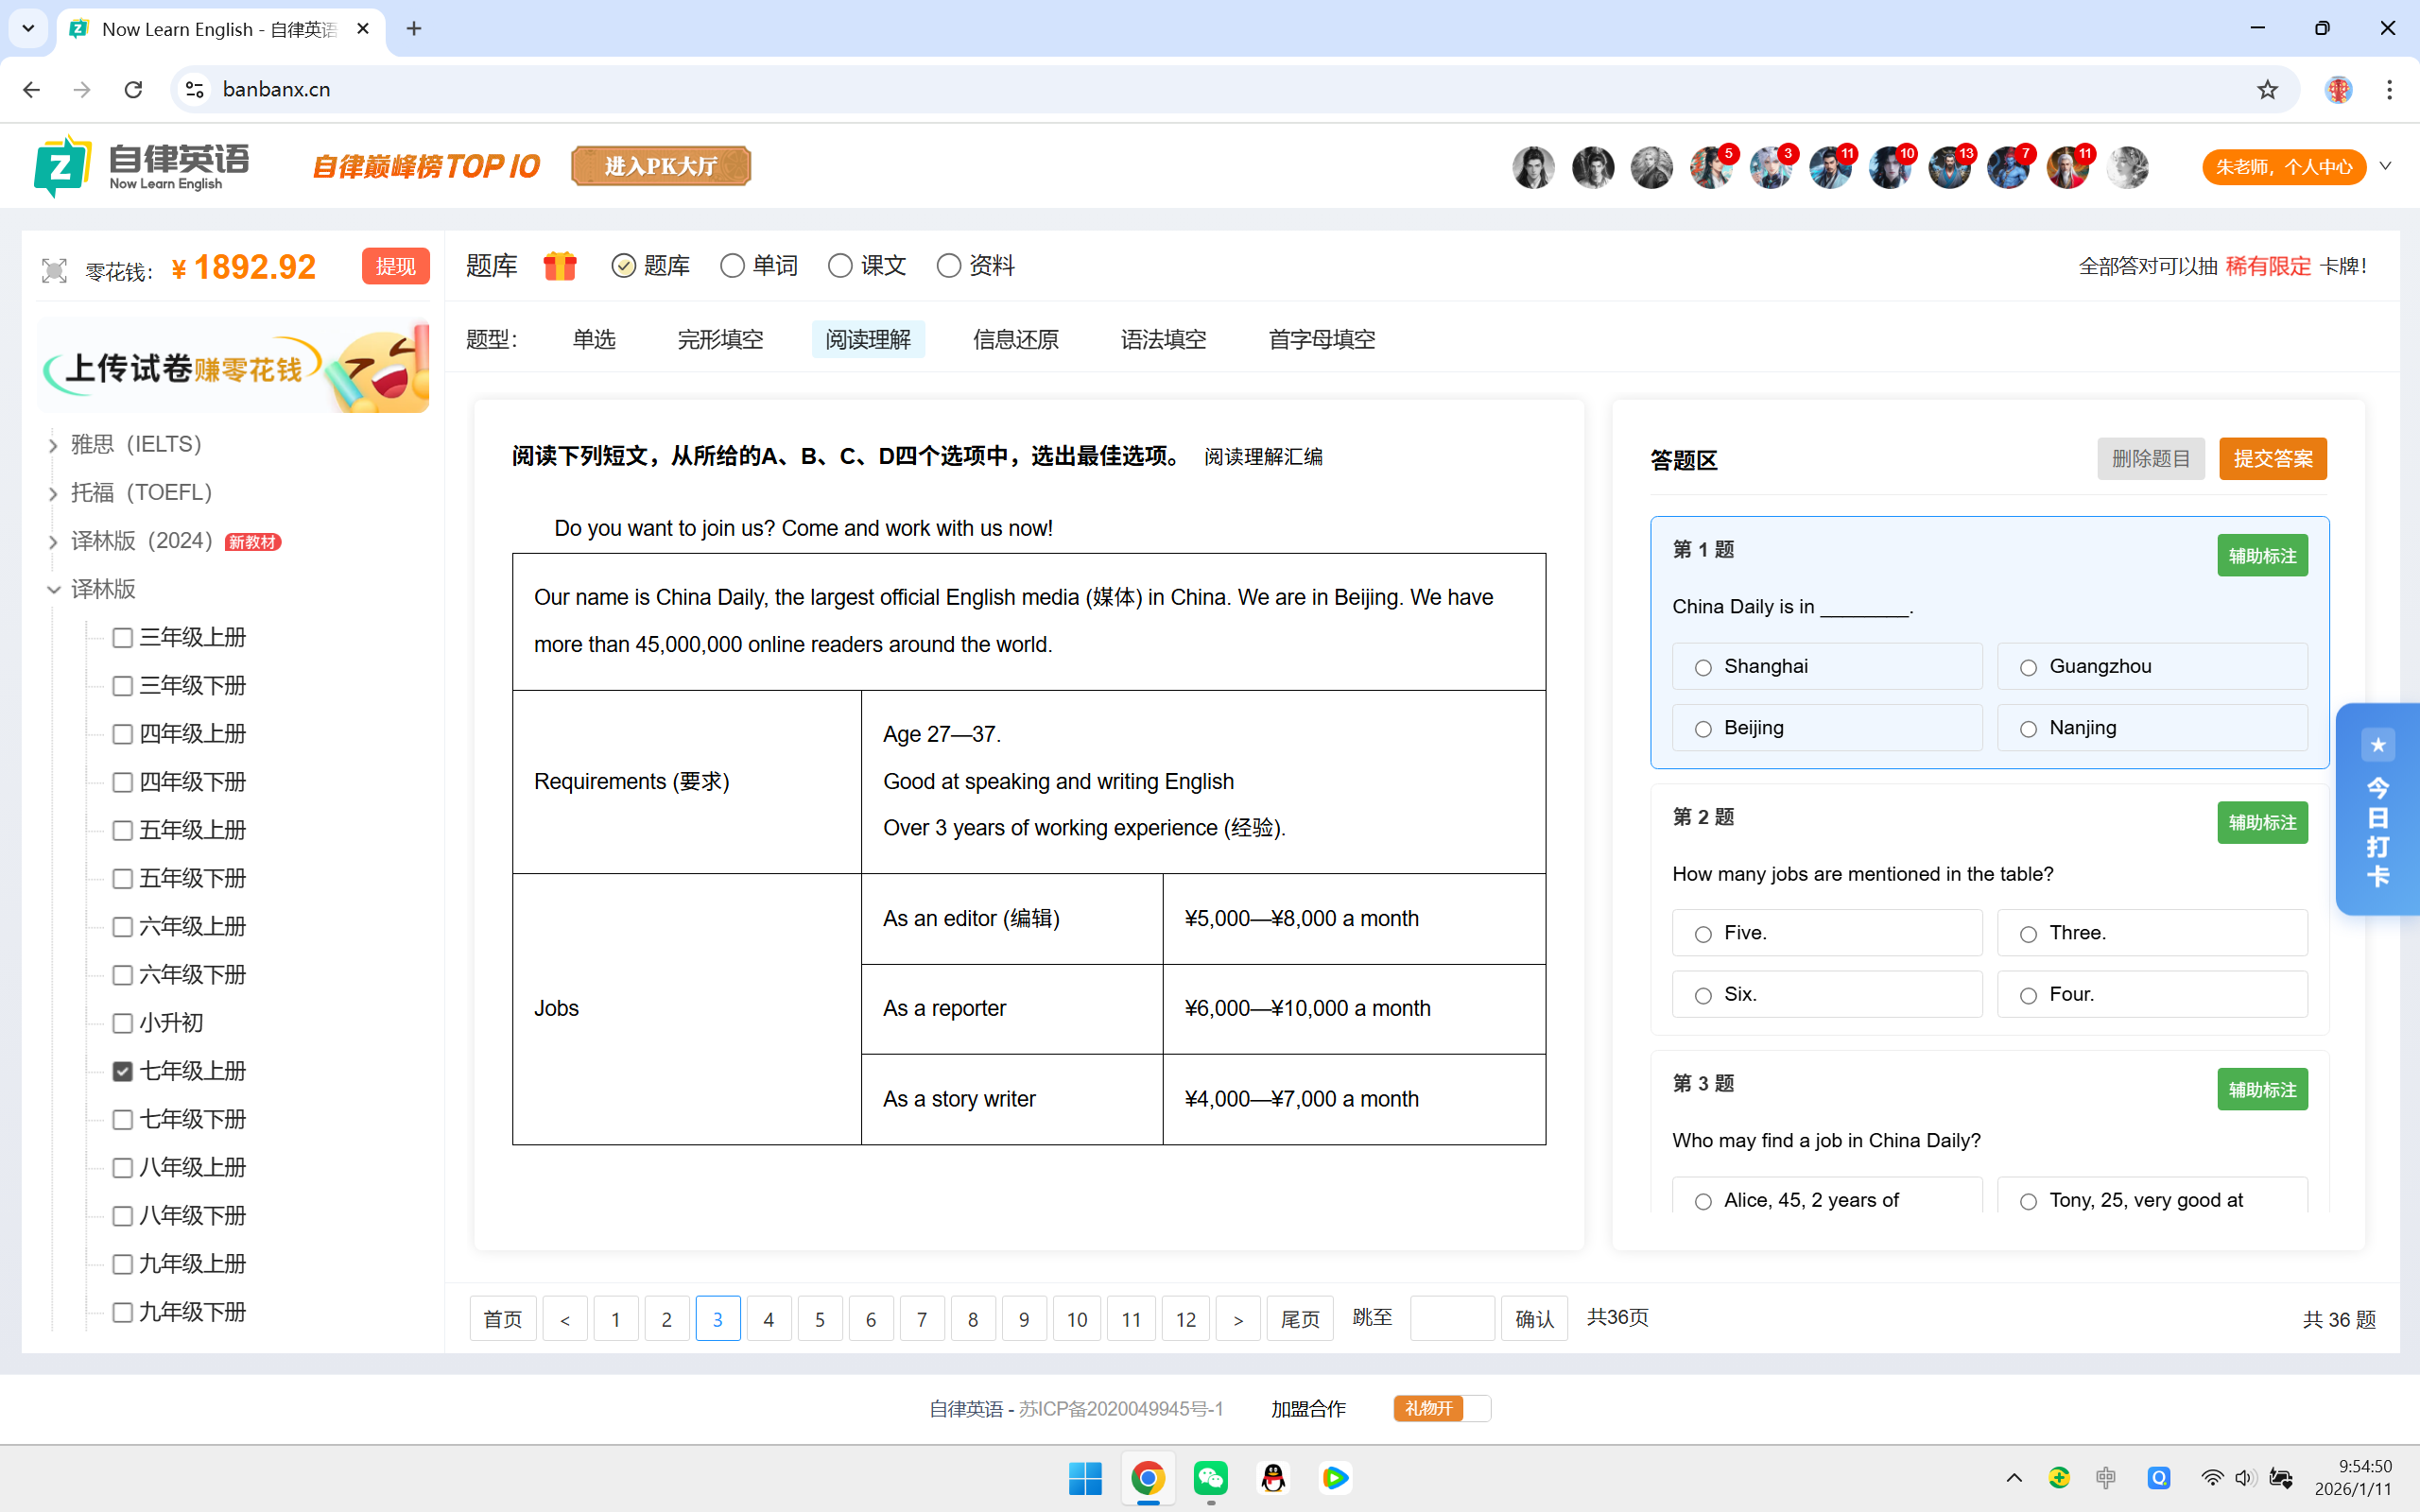Select the 单词 radio option
2420x1512 pixels.
click(732, 266)
